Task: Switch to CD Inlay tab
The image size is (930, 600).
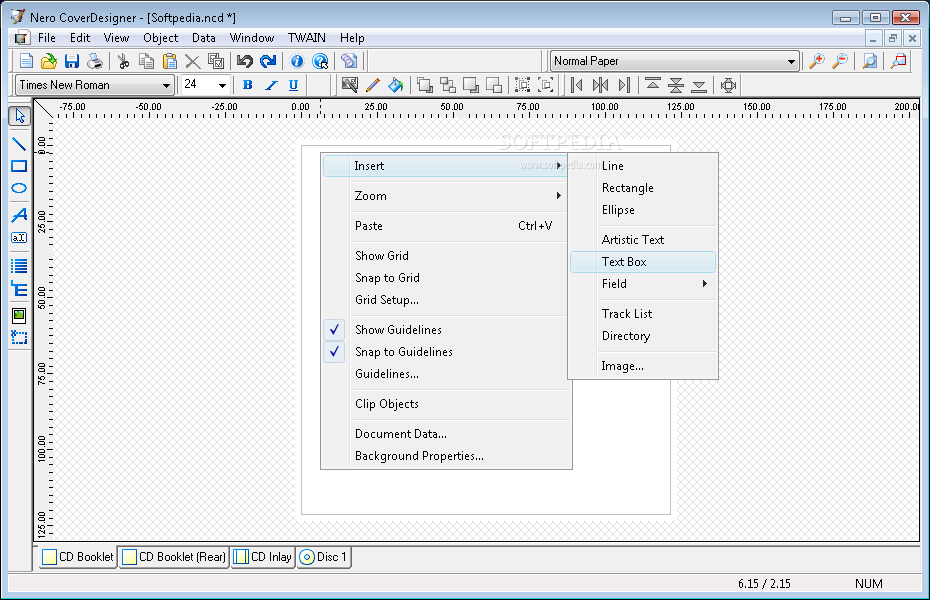Action: tap(263, 557)
